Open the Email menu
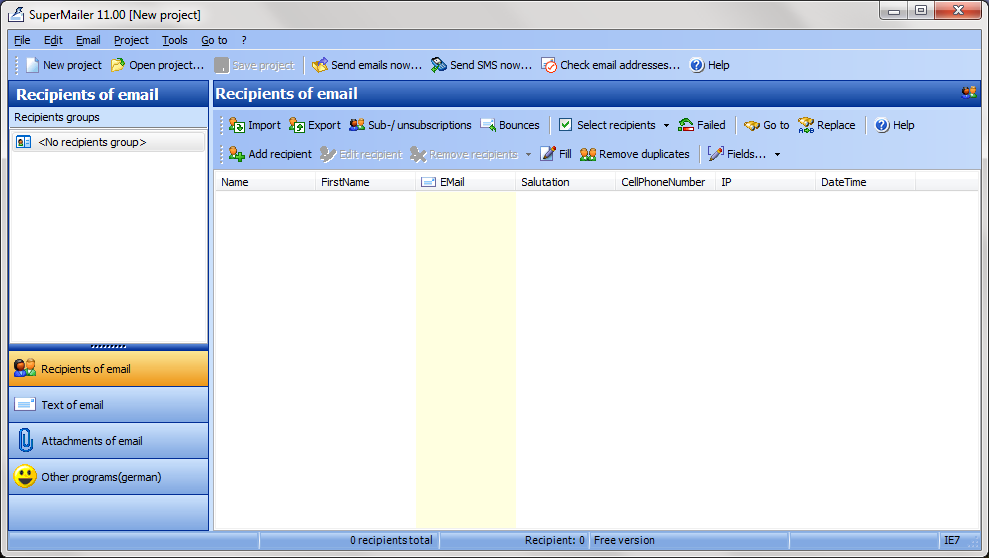The image size is (989, 558). coord(88,40)
